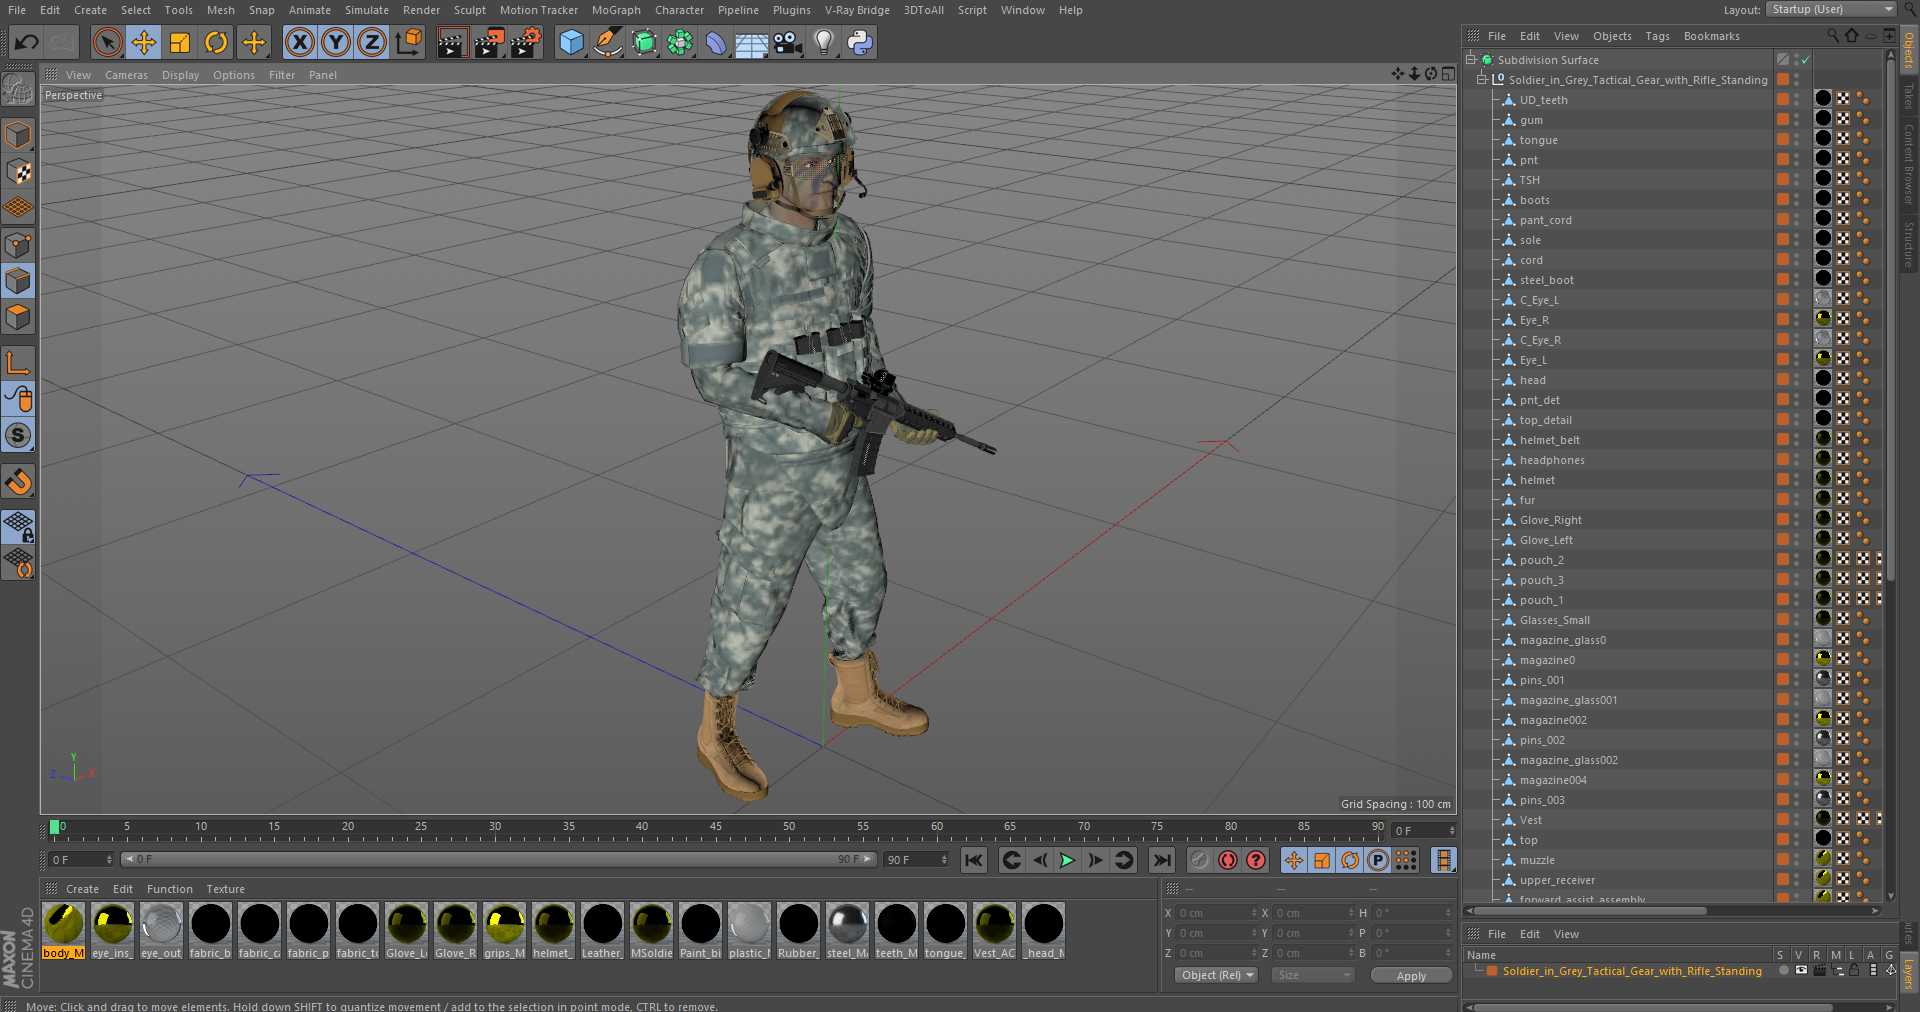The image size is (1920, 1012).
Task: Select the Scale tool
Action: click(x=180, y=42)
